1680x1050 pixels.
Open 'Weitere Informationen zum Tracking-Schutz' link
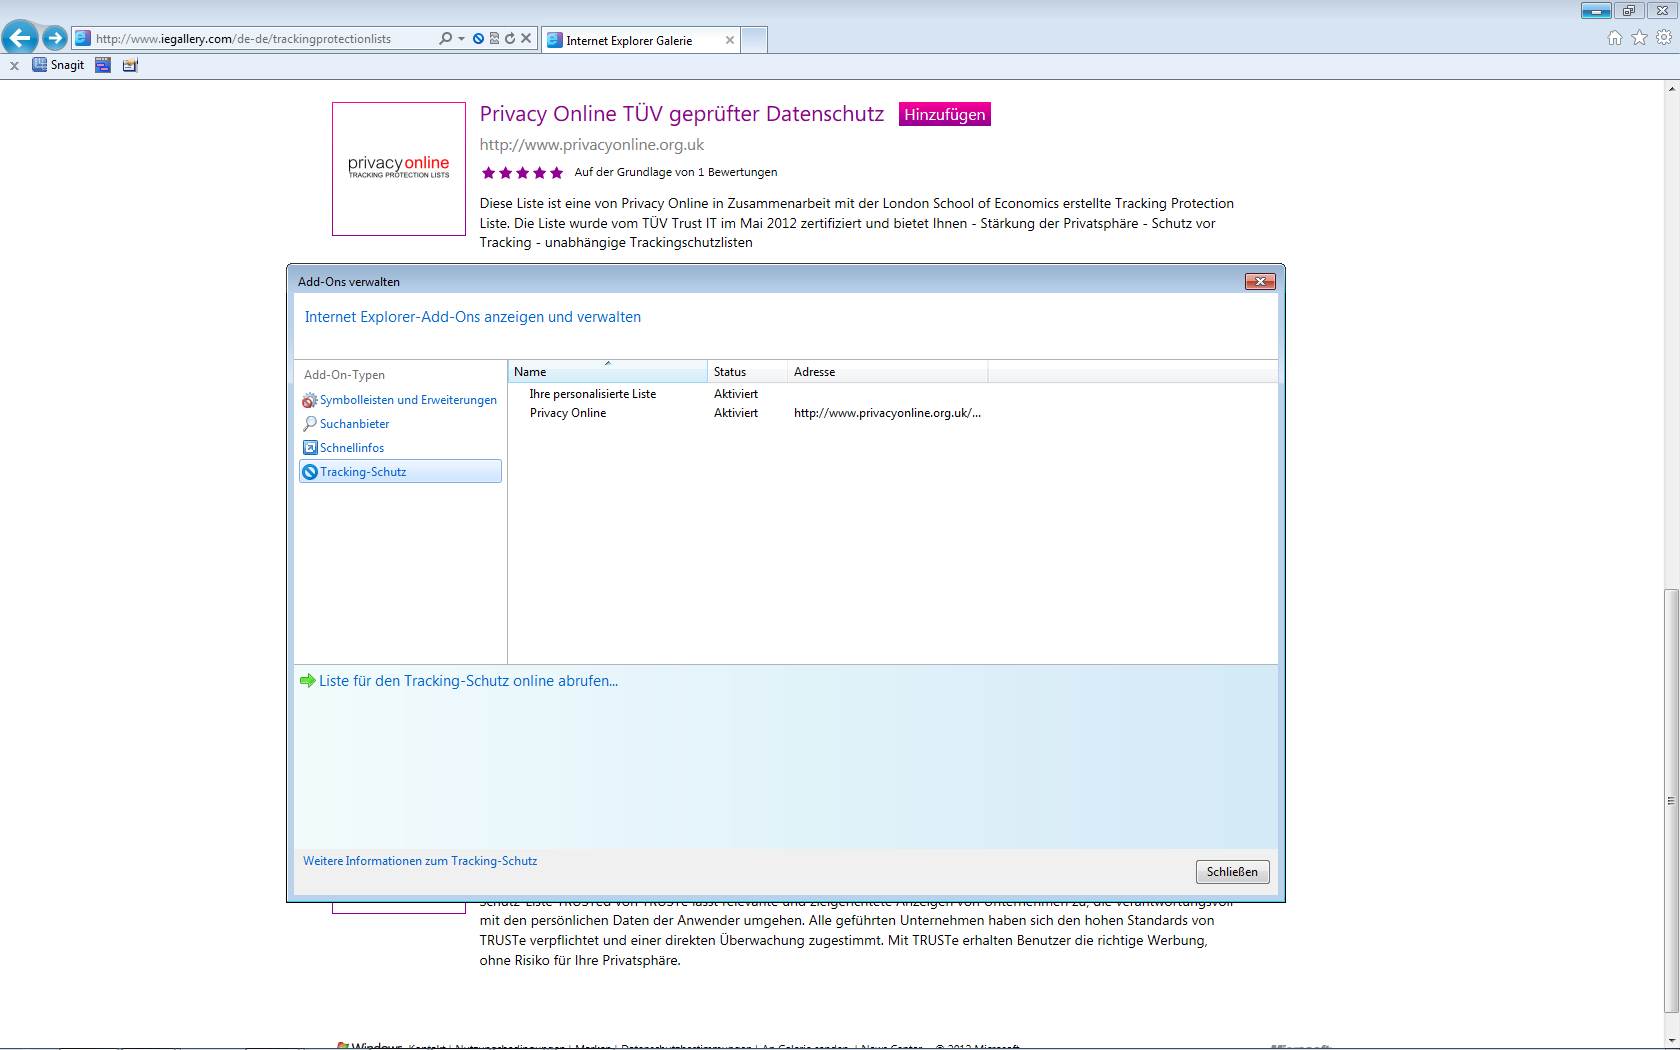point(420,861)
